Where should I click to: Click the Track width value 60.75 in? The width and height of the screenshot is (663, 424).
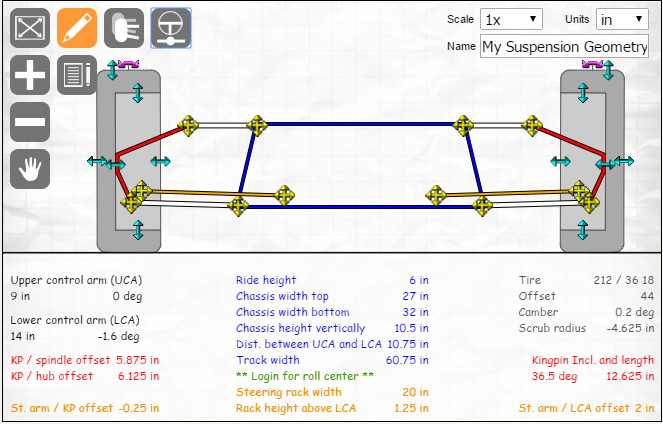tap(402, 360)
